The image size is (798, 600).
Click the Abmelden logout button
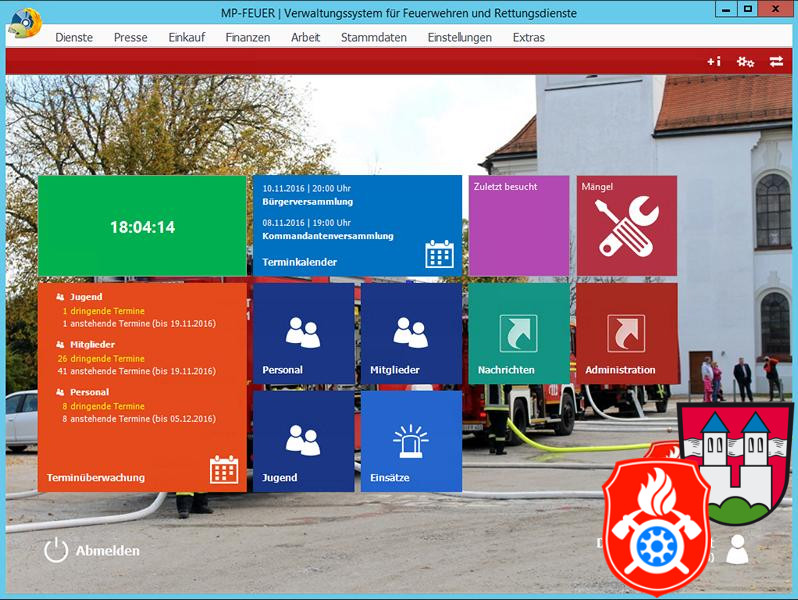(92, 550)
